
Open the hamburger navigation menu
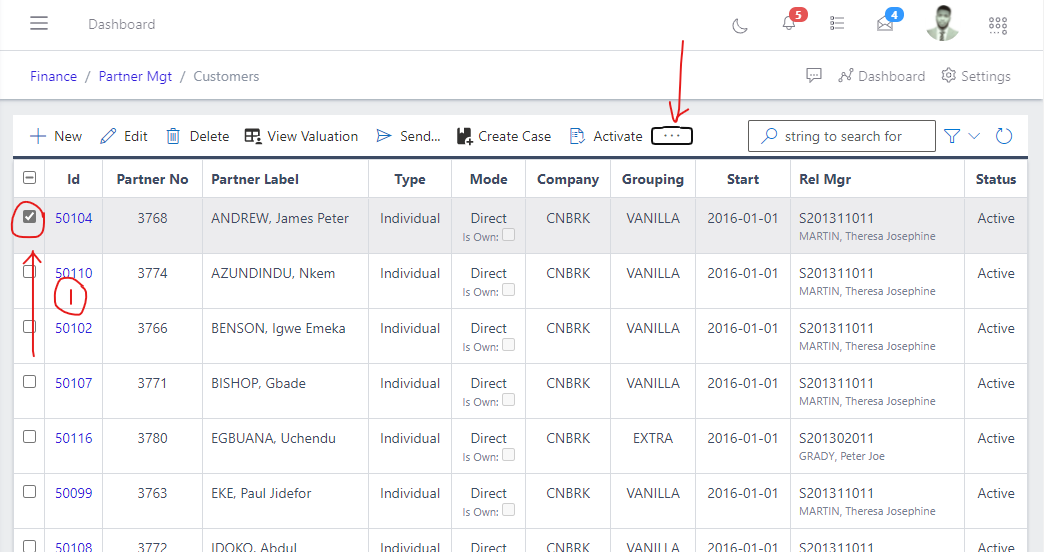(x=39, y=24)
